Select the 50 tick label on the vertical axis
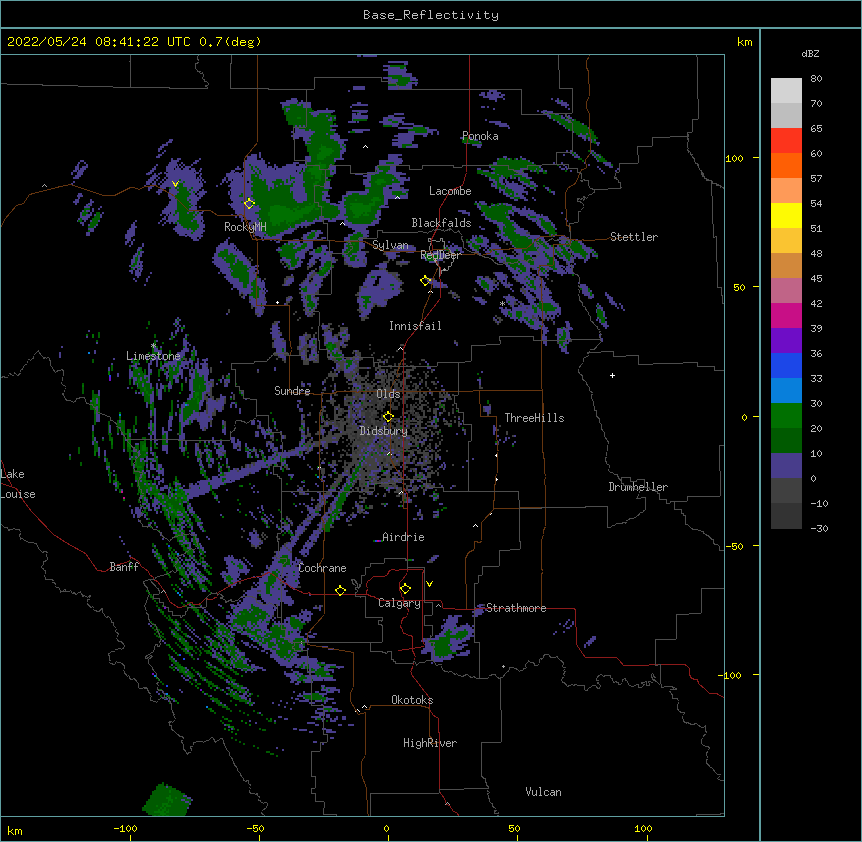 pyautogui.click(x=739, y=287)
